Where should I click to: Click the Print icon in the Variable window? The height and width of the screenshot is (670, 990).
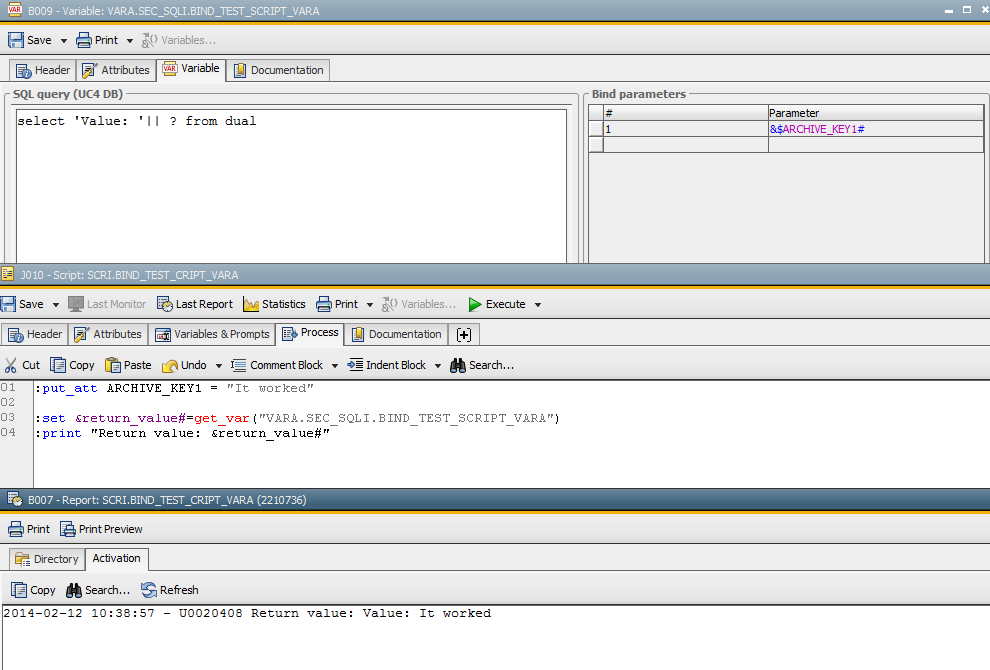(83, 40)
